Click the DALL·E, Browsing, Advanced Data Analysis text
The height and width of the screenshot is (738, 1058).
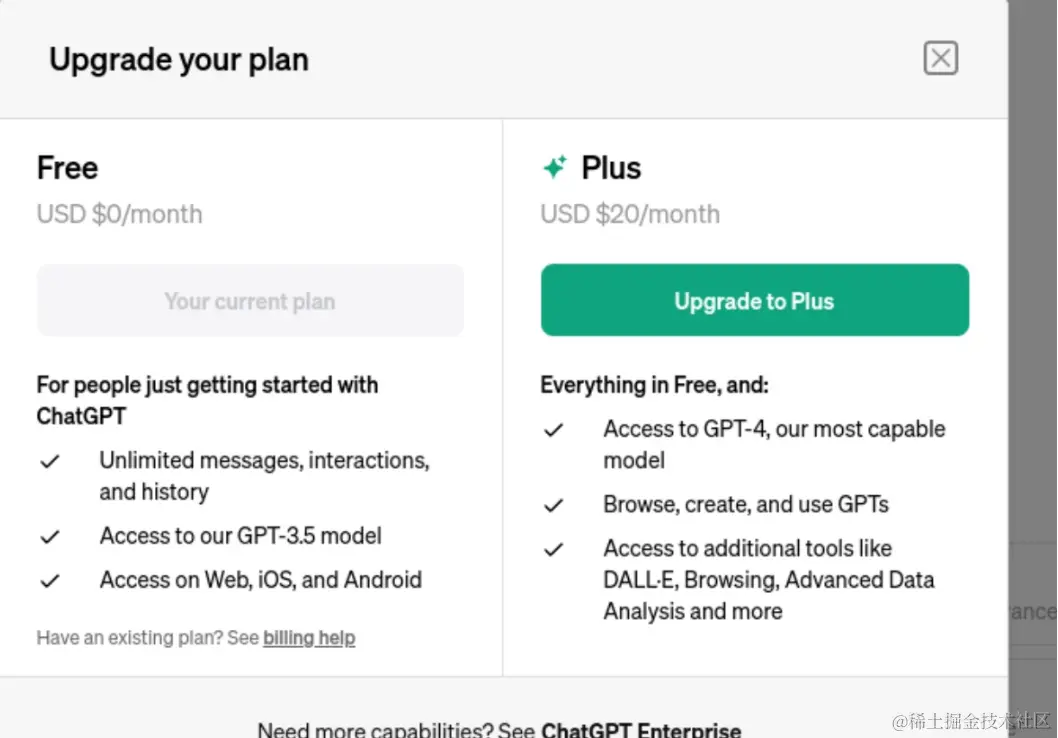coord(768,580)
